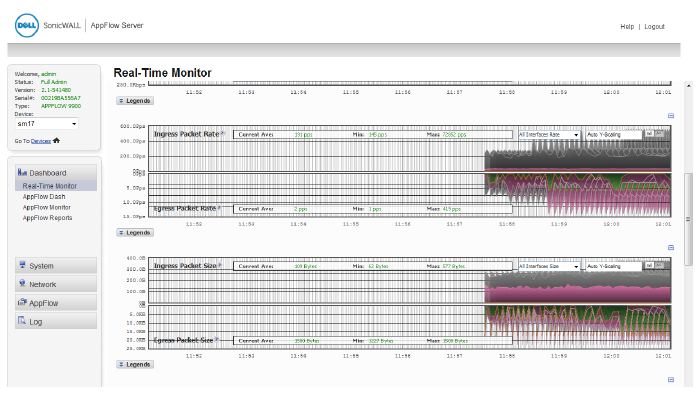Image resolution: width=700 pixels, height=411 pixels.
Task: Click help icon next to Ingress Packet Rate
Action: pos(223,133)
